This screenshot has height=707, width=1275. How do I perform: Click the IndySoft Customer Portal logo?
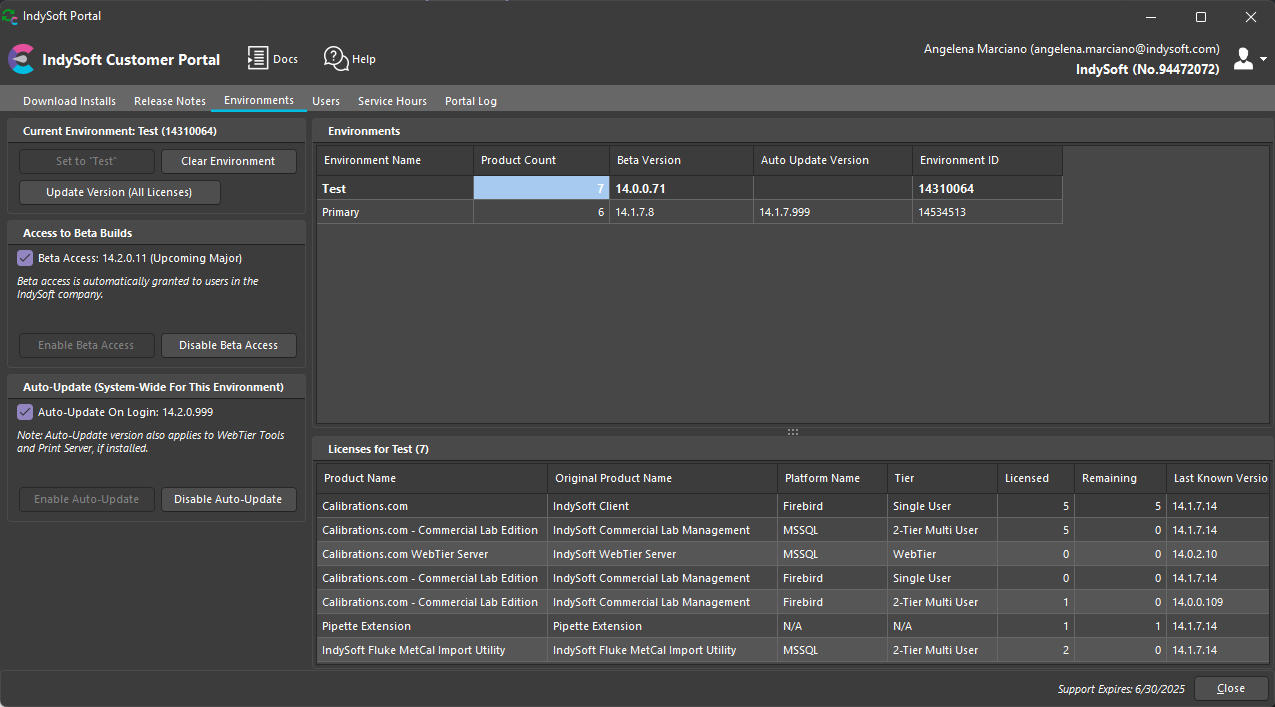(x=21, y=60)
